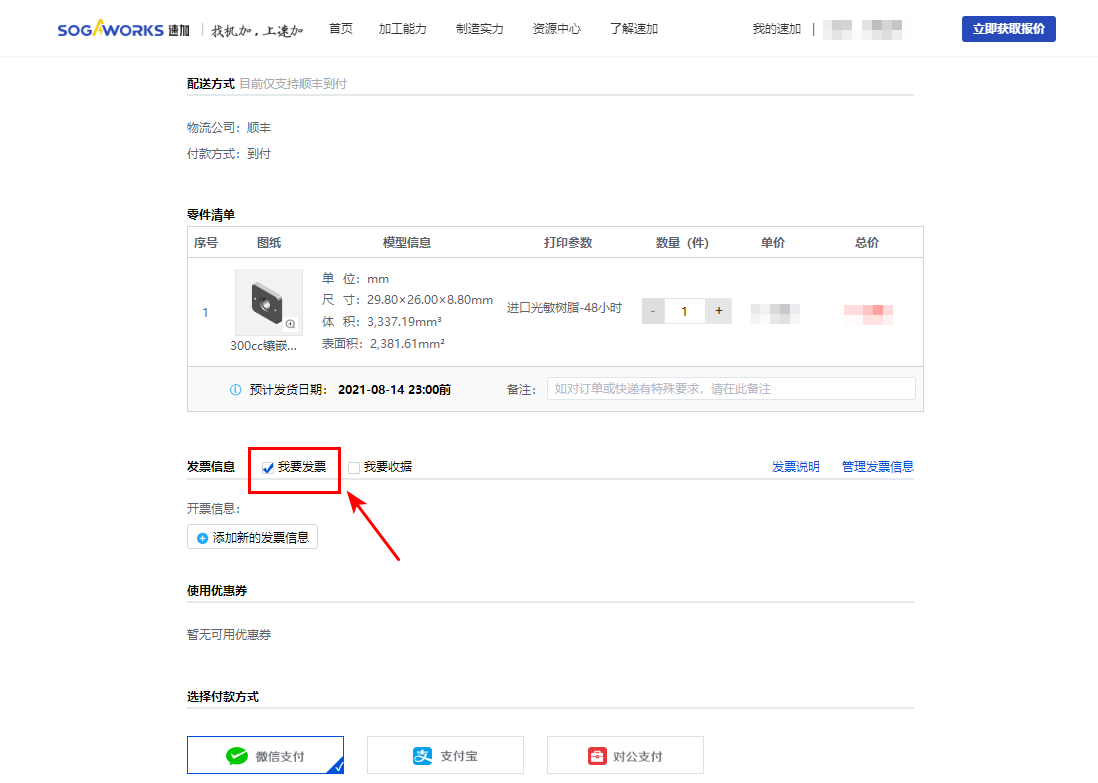Click the order remarks input field

730,389
